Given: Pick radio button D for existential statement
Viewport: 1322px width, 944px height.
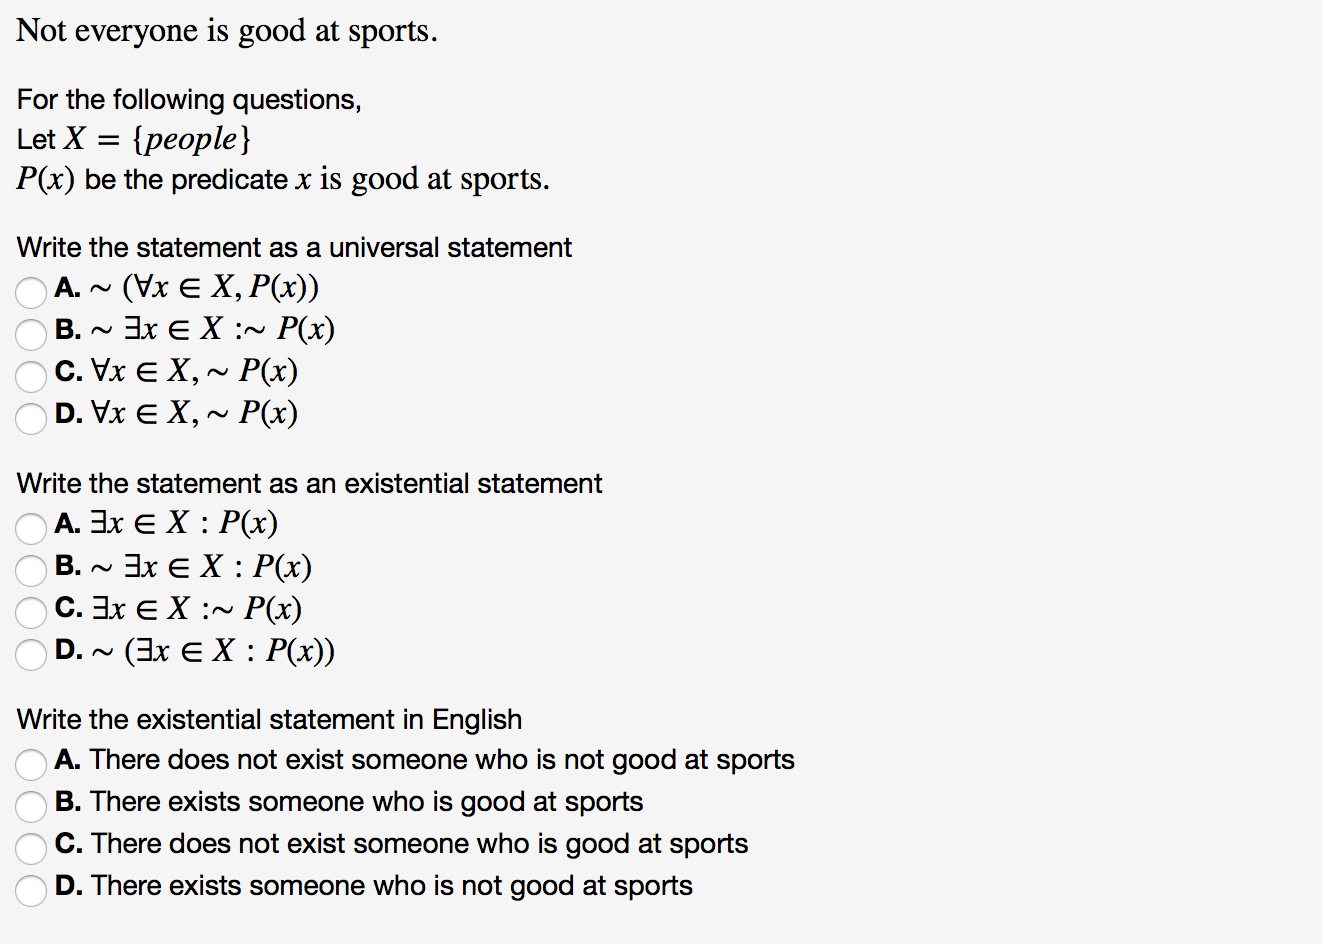Looking at the screenshot, I should pos(31,654).
